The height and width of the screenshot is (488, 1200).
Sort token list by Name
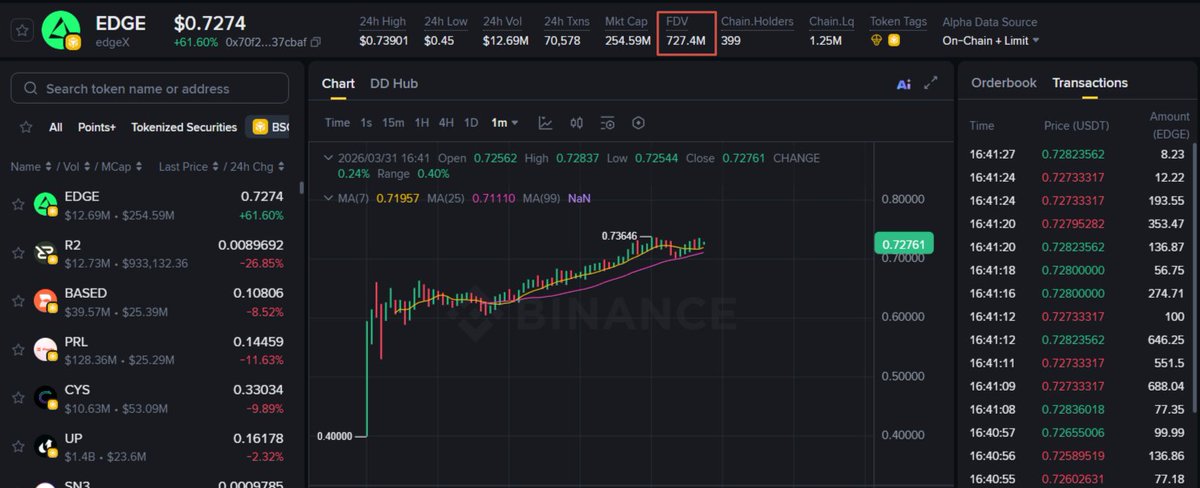tap(29, 167)
